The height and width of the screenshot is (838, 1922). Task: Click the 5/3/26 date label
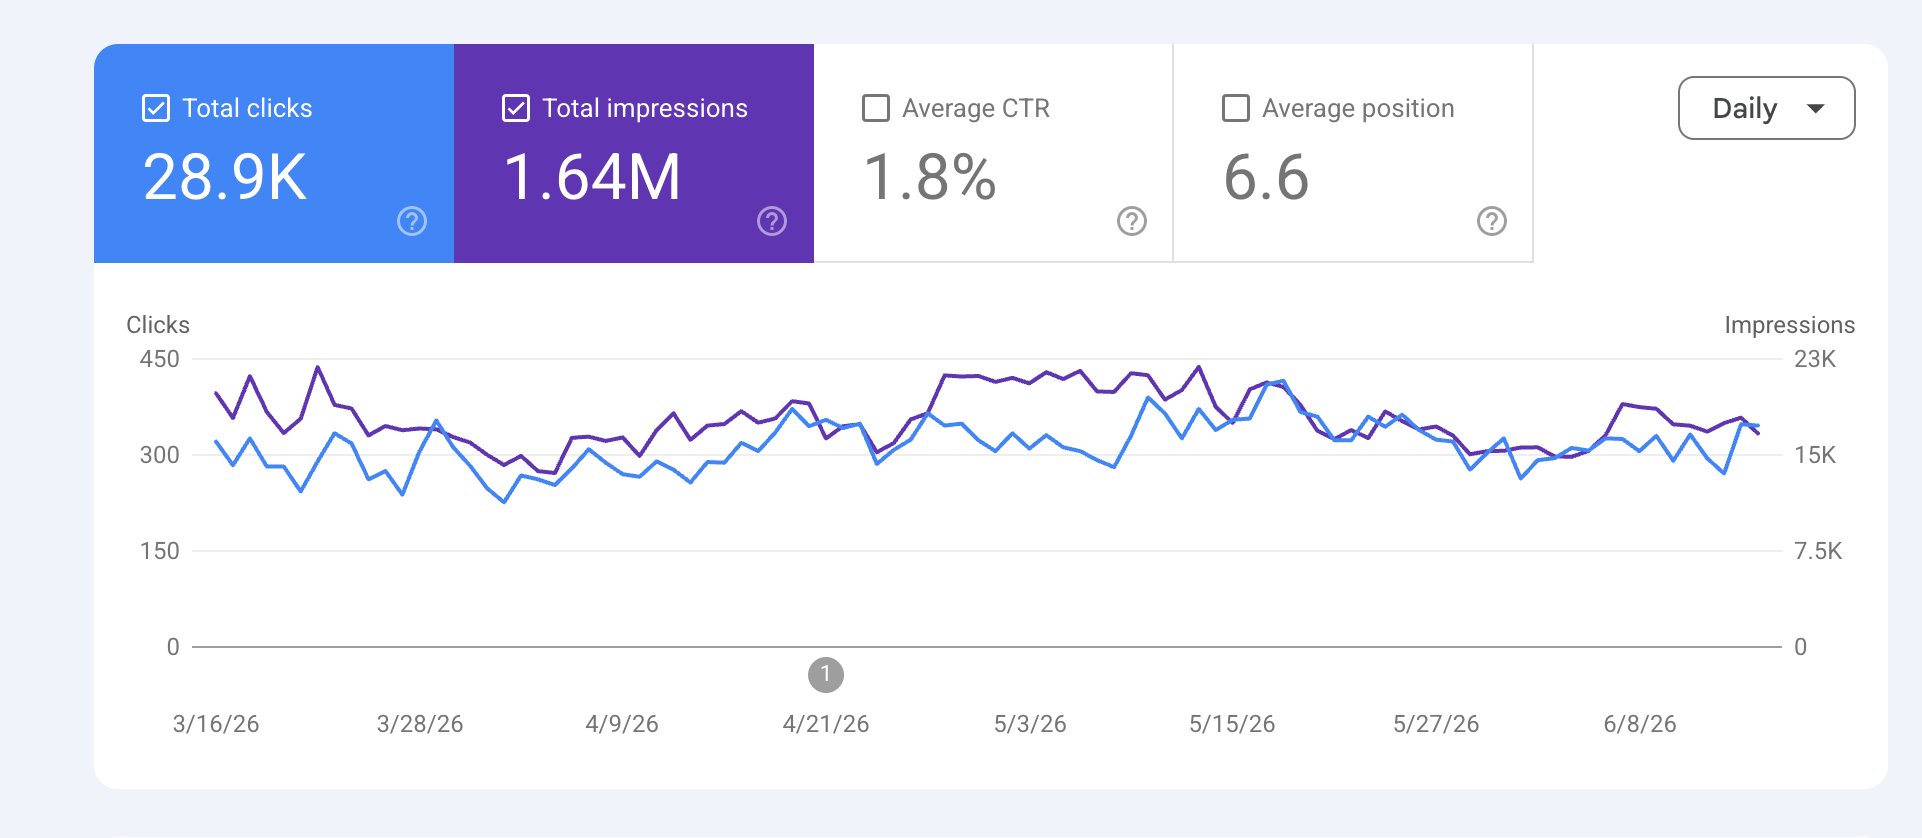tap(1030, 724)
